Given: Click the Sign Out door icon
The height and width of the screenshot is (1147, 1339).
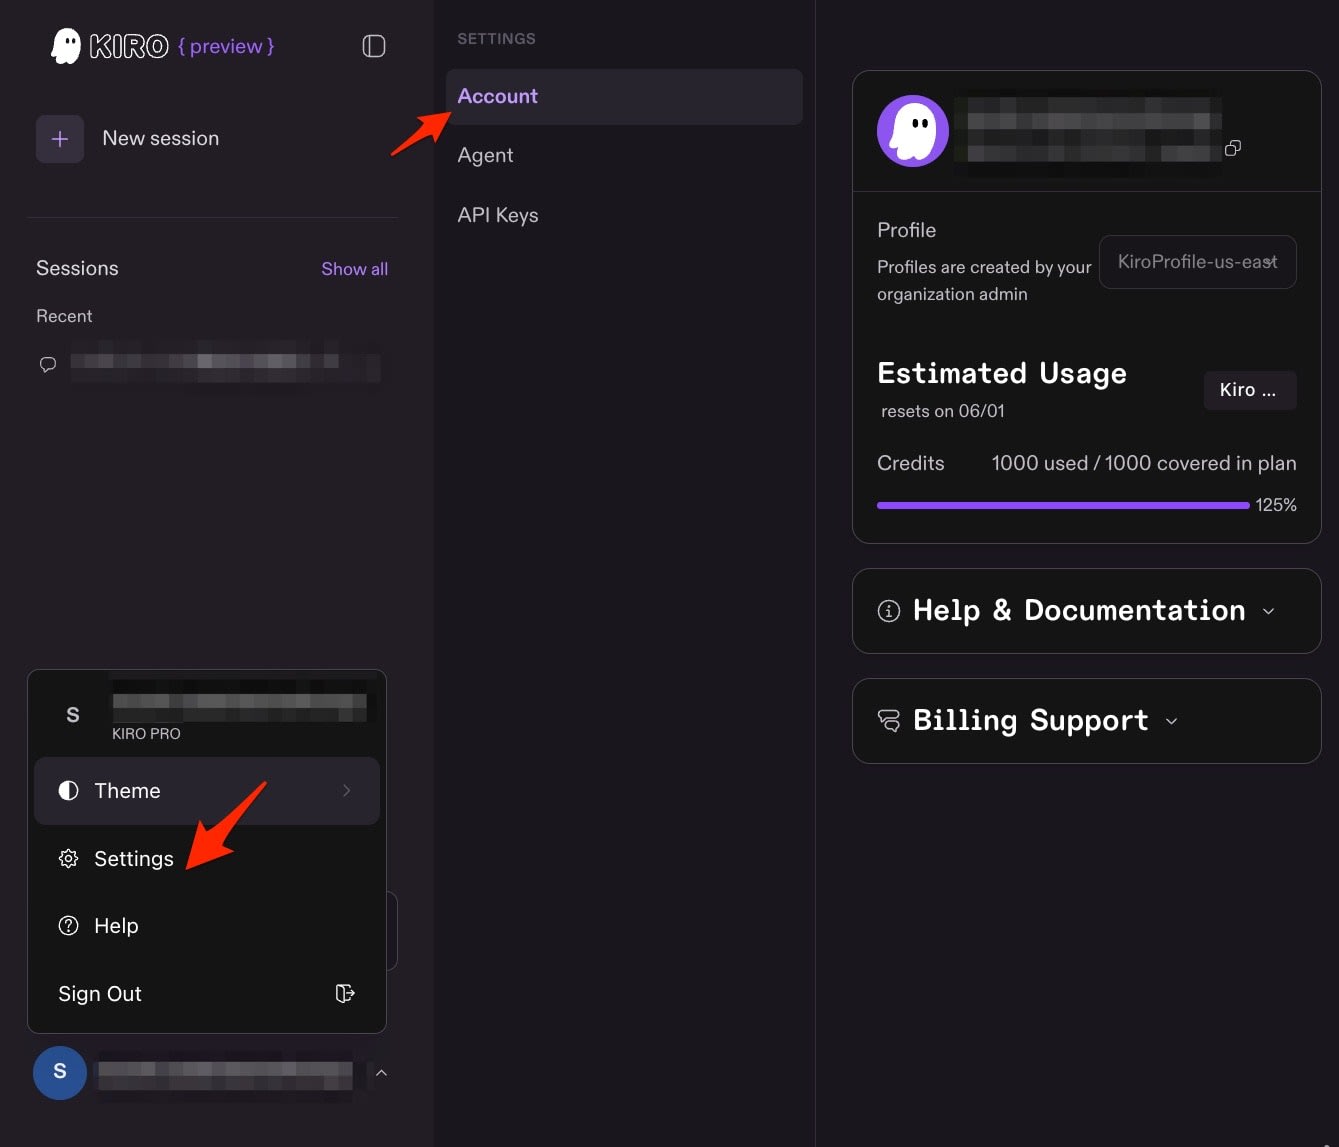Looking at the screenshot, I should point(345,993).
